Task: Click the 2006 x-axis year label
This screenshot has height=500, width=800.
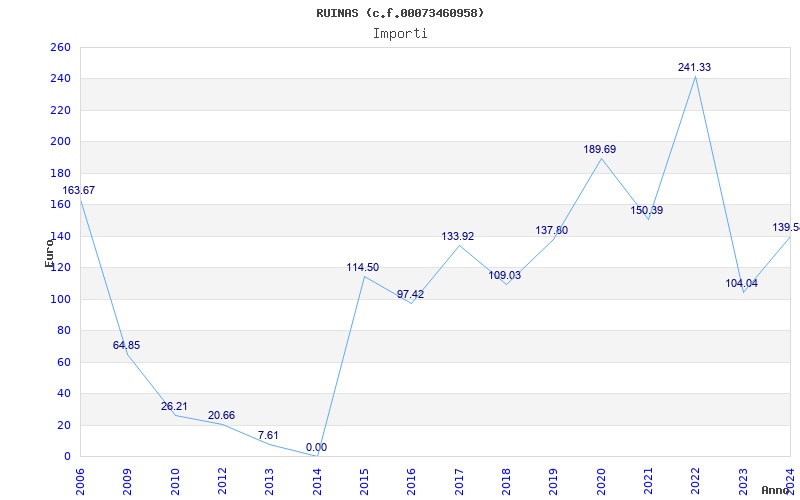Action: pos(80,482)
